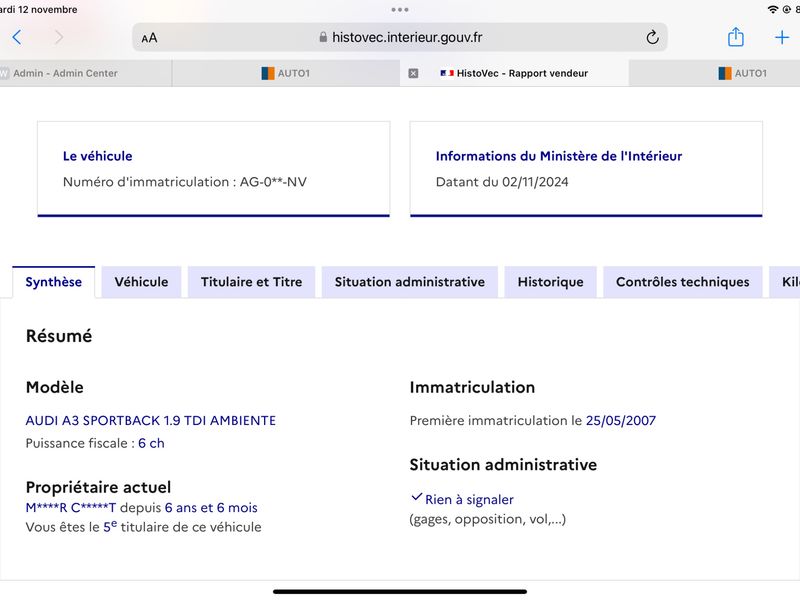Tap the three-dot multitasking indicator
Image resolution: width=800 pixels, height=600 pixels.
pyautogui.click(x=399, y=10)
